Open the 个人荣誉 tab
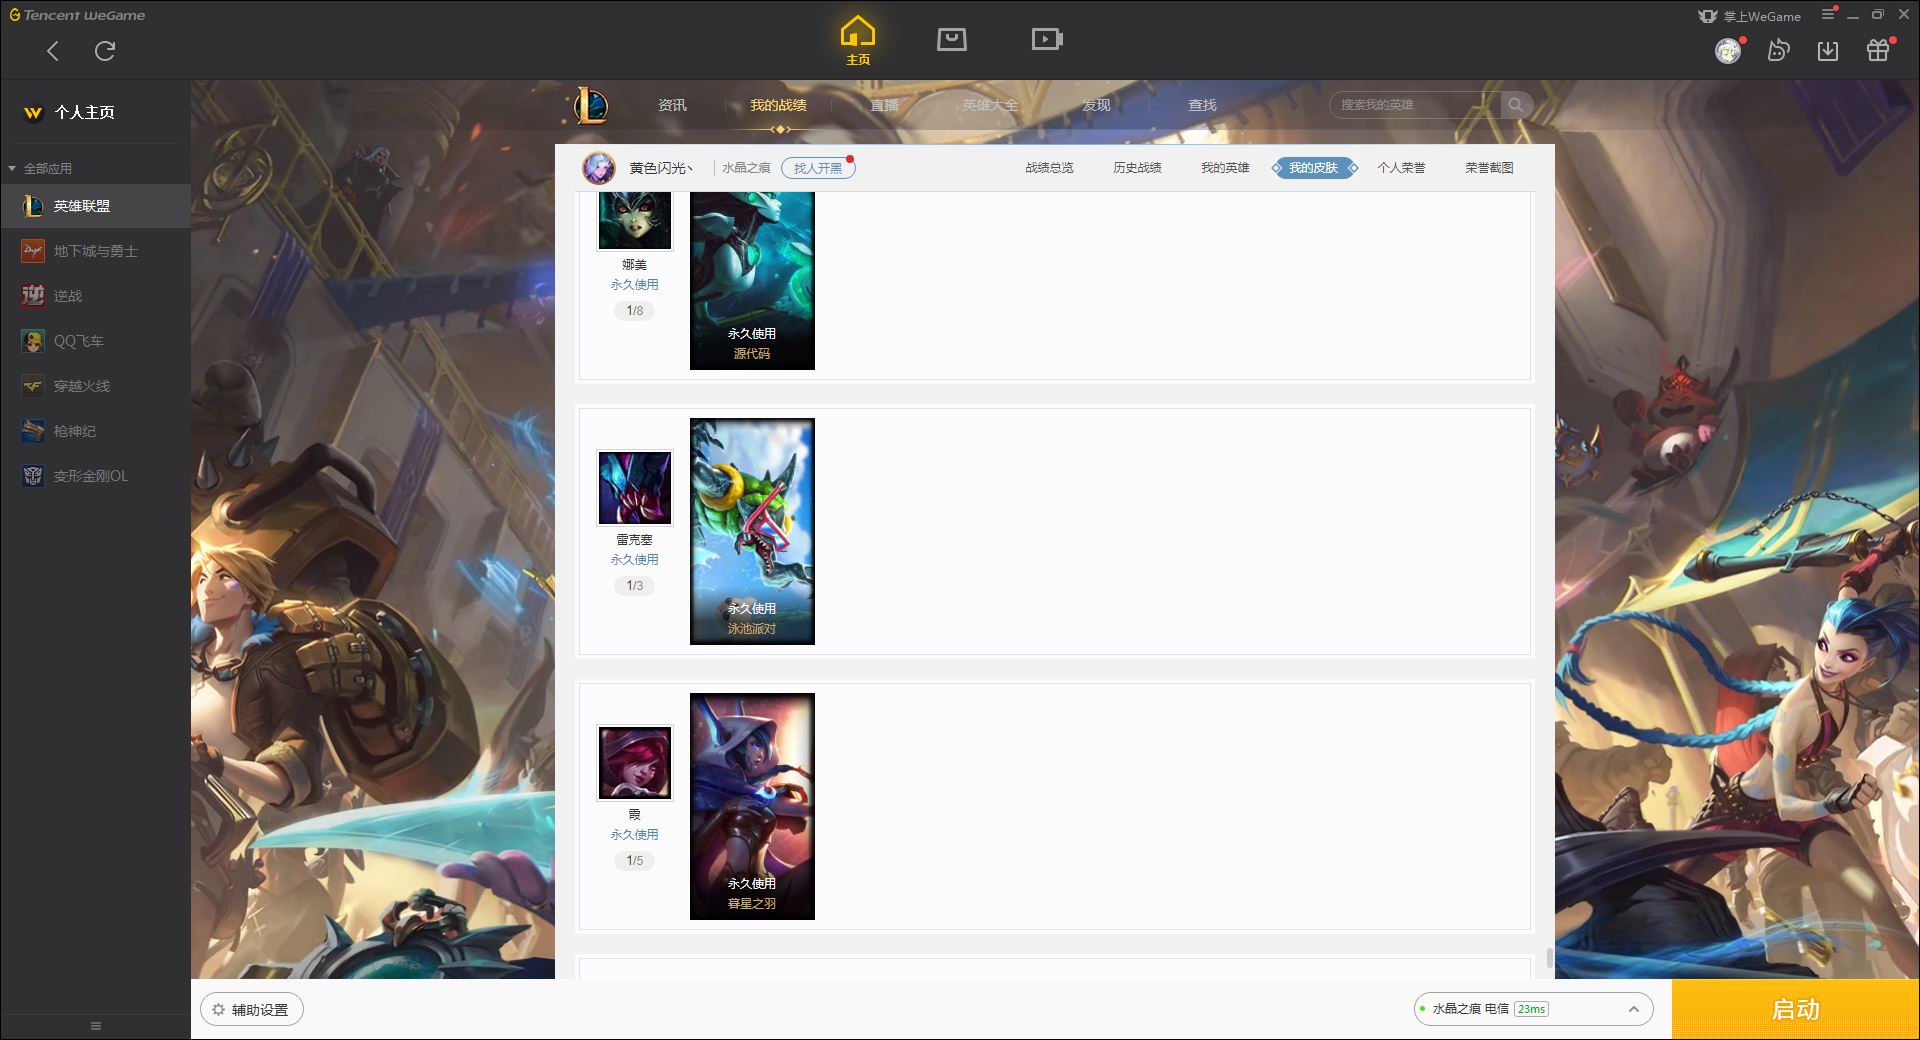Screen dimensions: 1920x1040 (1401, 168)
